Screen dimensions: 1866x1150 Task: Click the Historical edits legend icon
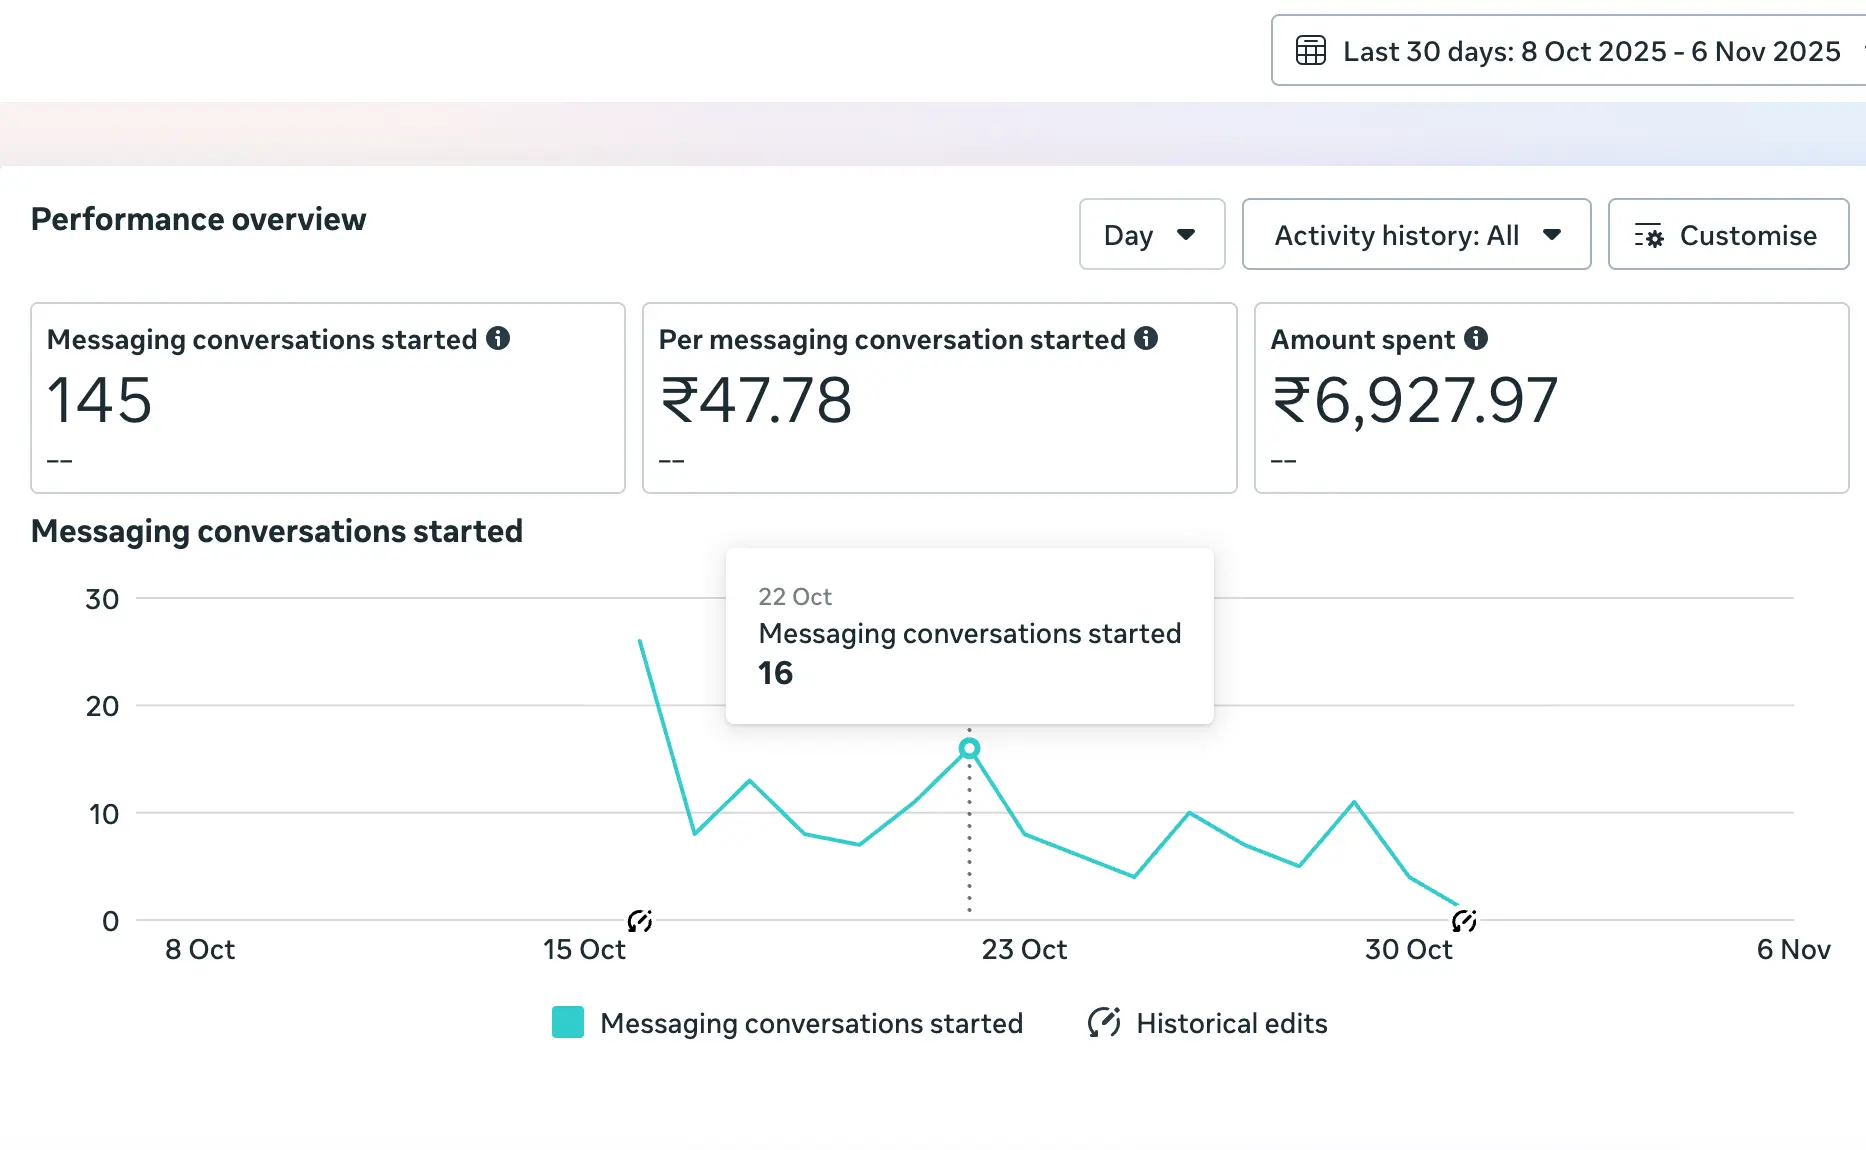point(1104,1022)
